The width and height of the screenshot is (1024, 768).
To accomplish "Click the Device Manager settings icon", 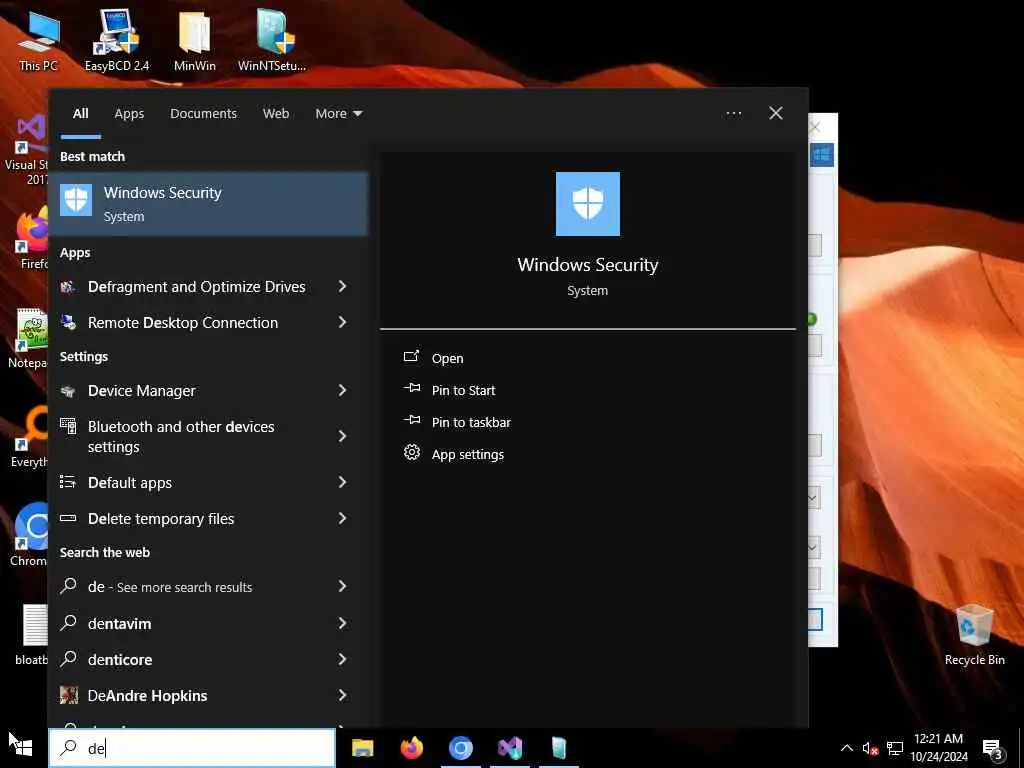I will point(68,391).
